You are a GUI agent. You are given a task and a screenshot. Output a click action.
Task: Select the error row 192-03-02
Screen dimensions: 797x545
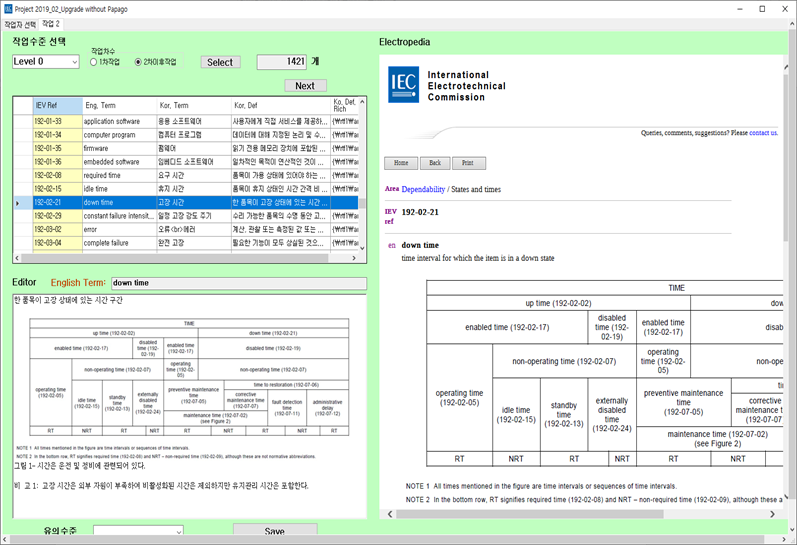(186, 229)
